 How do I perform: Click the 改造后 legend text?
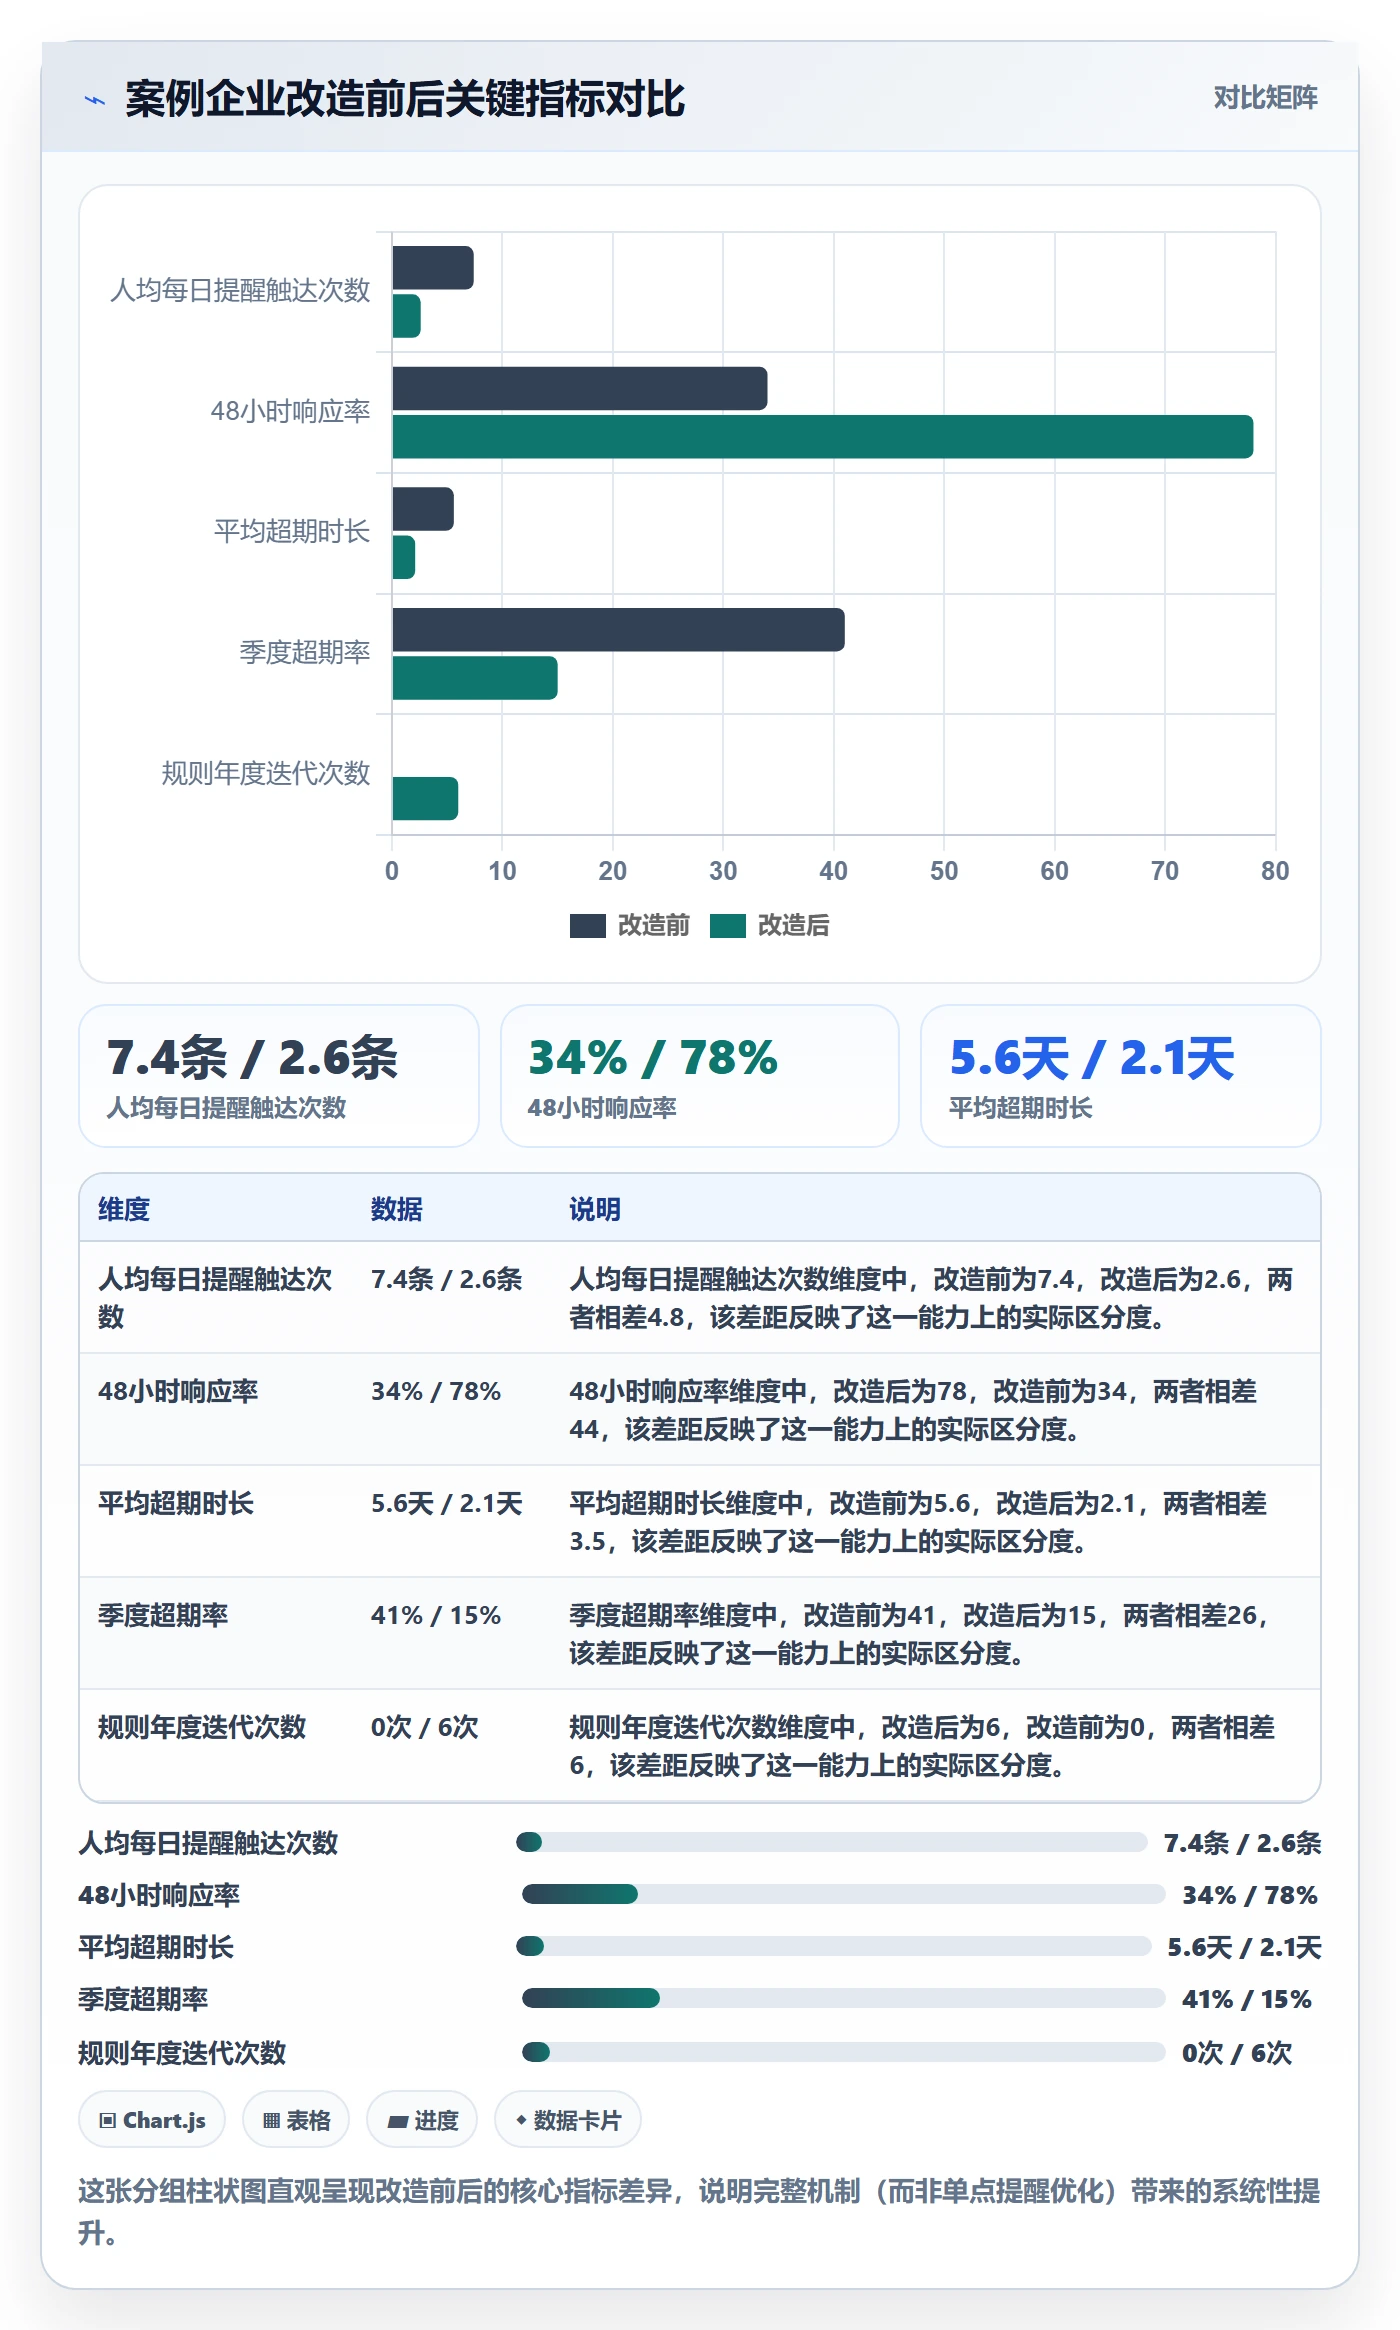point(793,926)
